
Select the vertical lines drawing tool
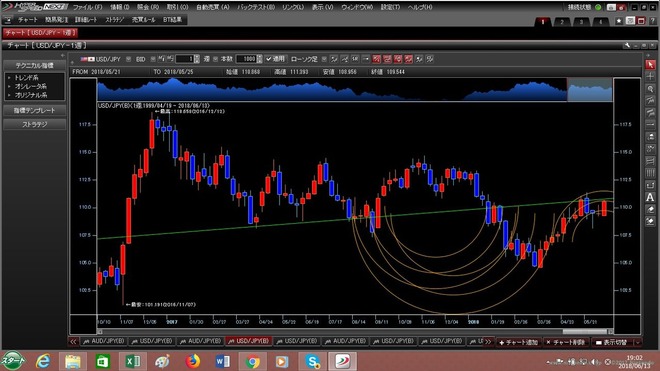coord(650,173)
